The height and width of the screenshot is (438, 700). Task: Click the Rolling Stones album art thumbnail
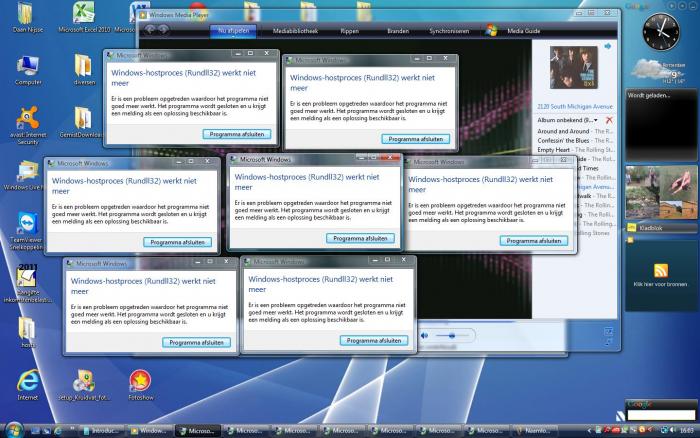pos(574,67)
